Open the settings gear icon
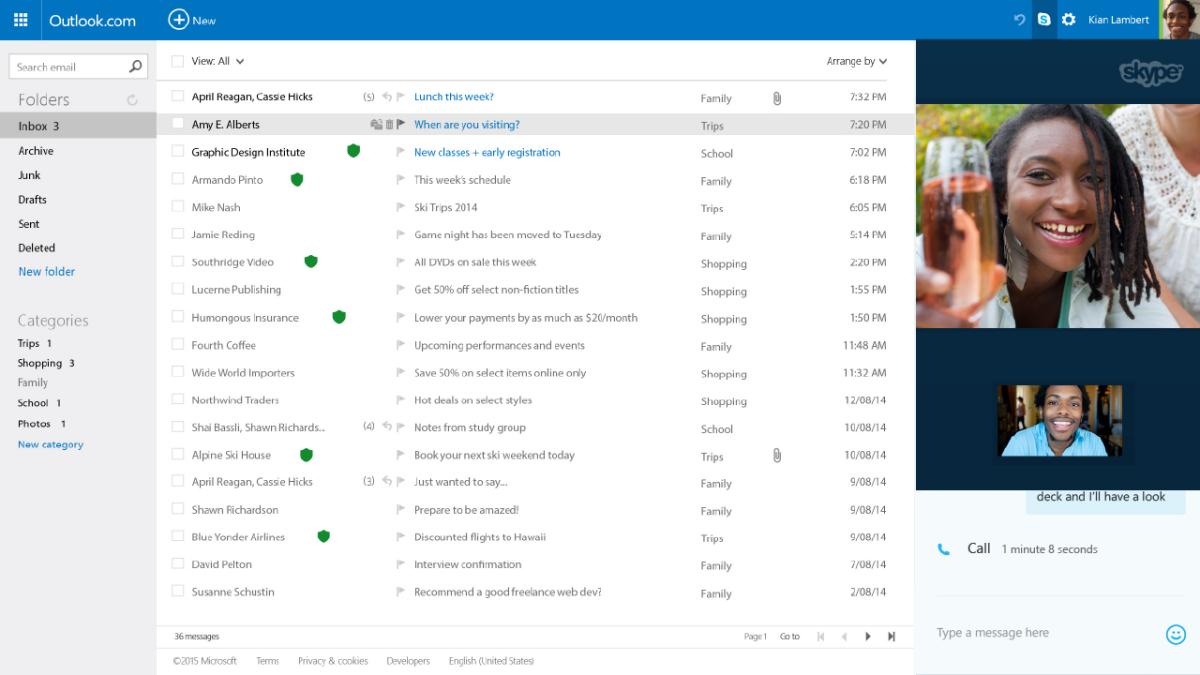This screenshot has height=675, width=1200. pos(1068,20)
